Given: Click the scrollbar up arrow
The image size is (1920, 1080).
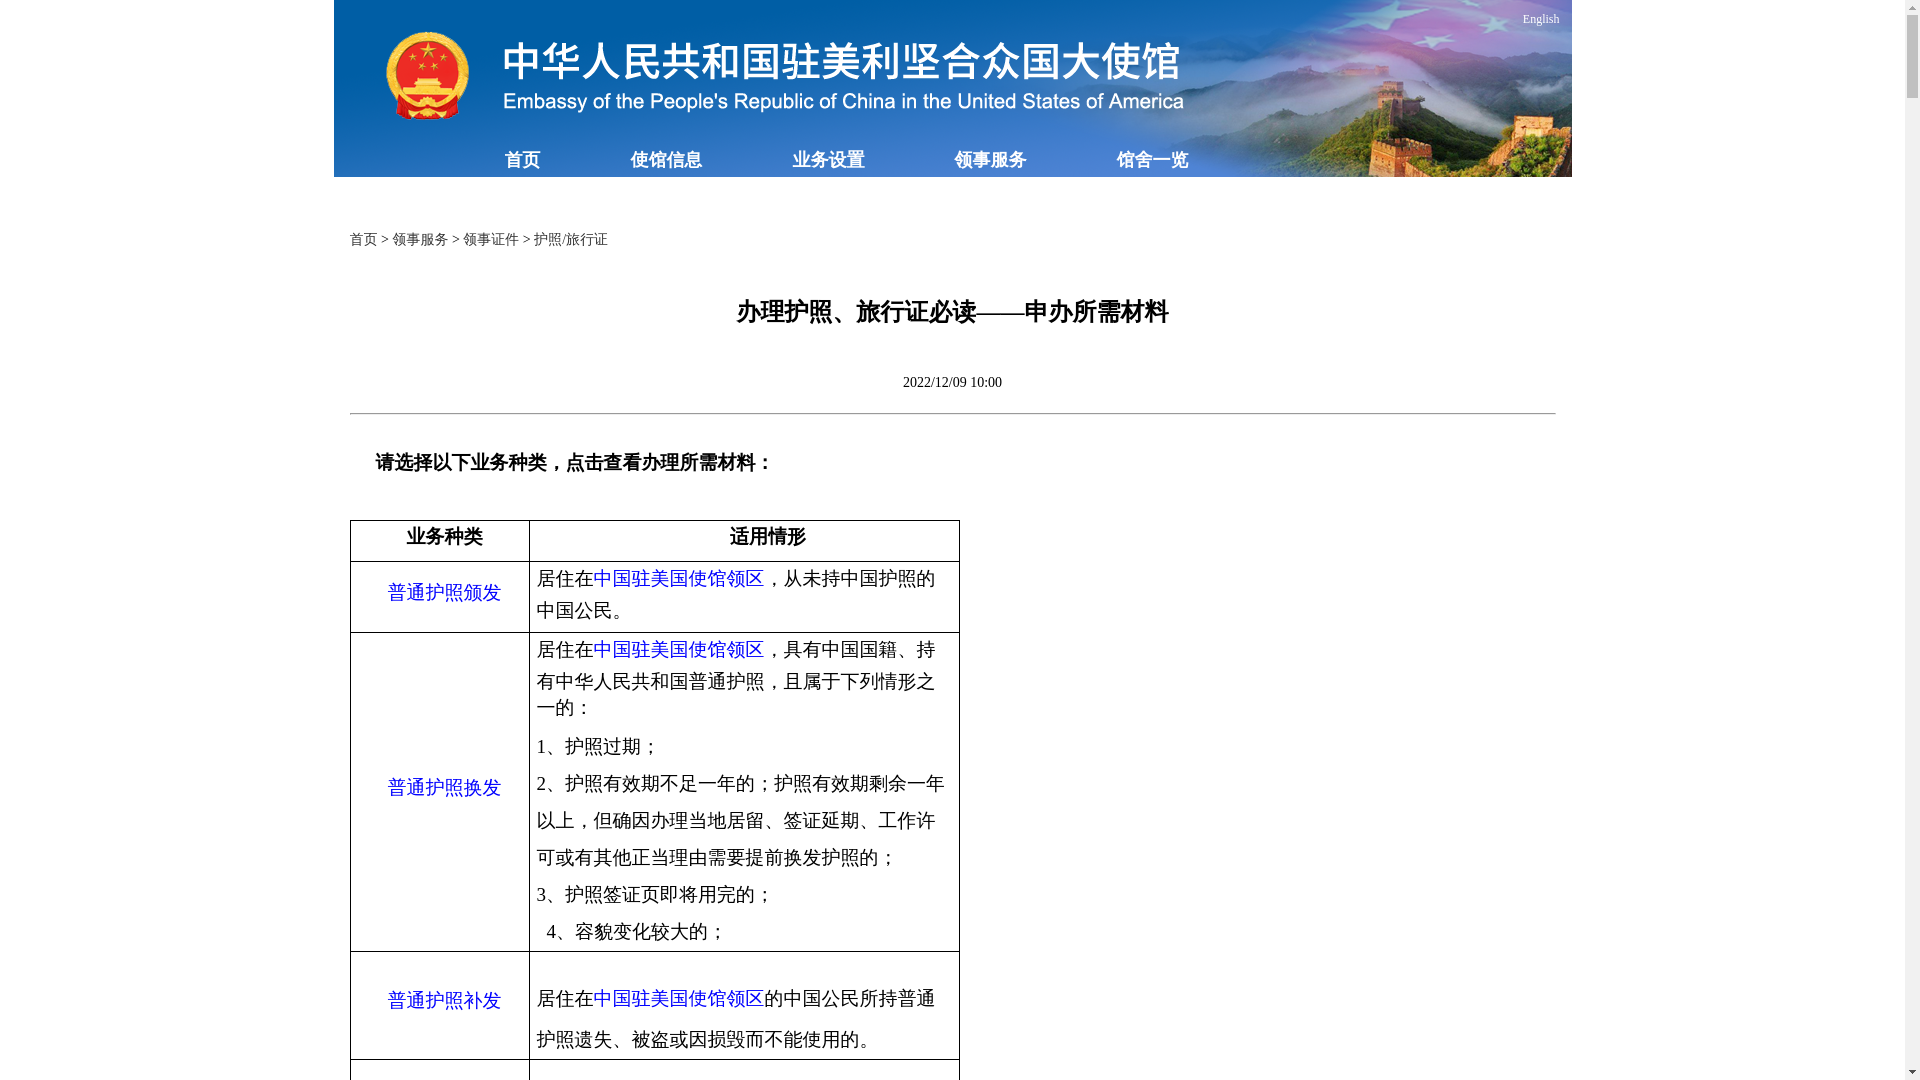Looking at the screenshot, I should tap(1912, 7).
